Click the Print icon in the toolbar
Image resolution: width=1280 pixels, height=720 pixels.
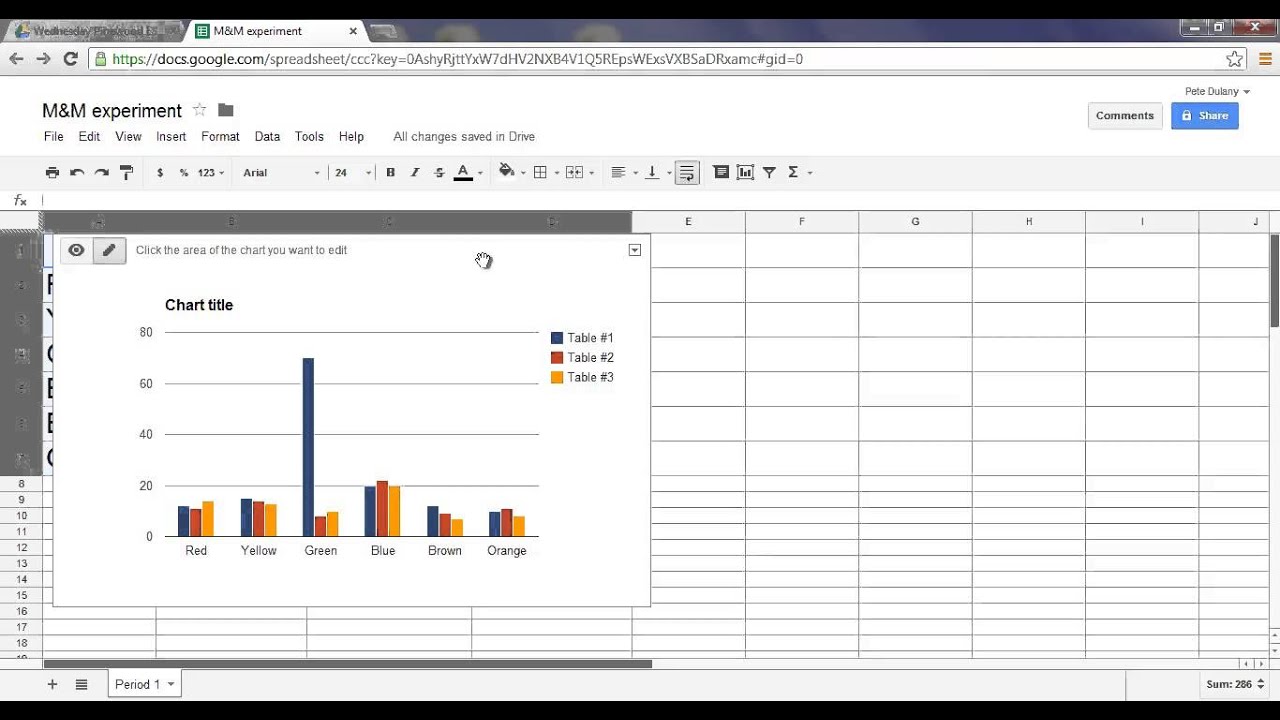52,172
